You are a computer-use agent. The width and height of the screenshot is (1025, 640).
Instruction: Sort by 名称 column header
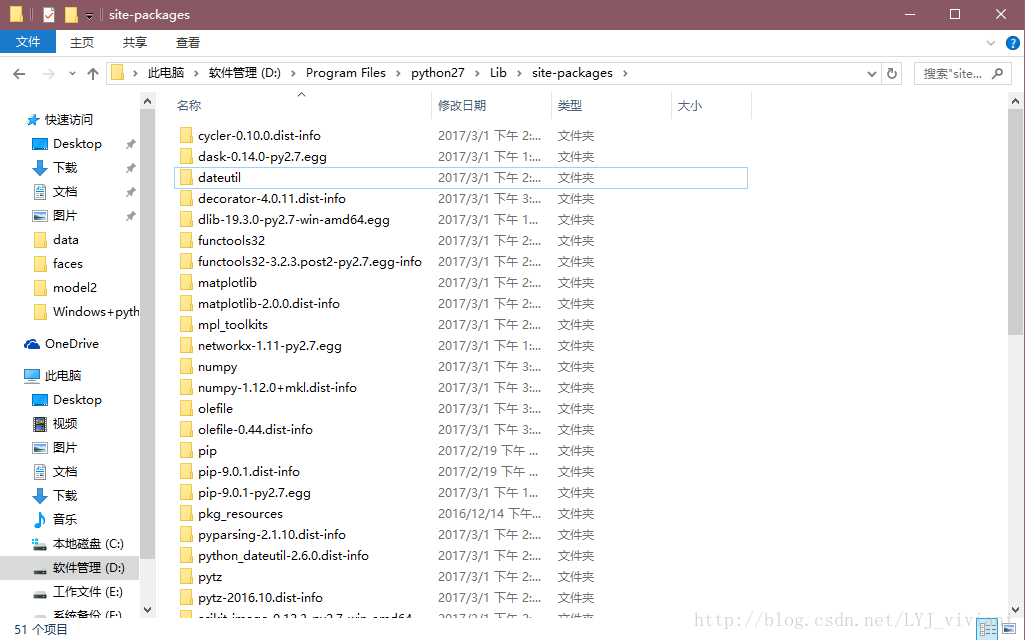[x=189, y=105]
